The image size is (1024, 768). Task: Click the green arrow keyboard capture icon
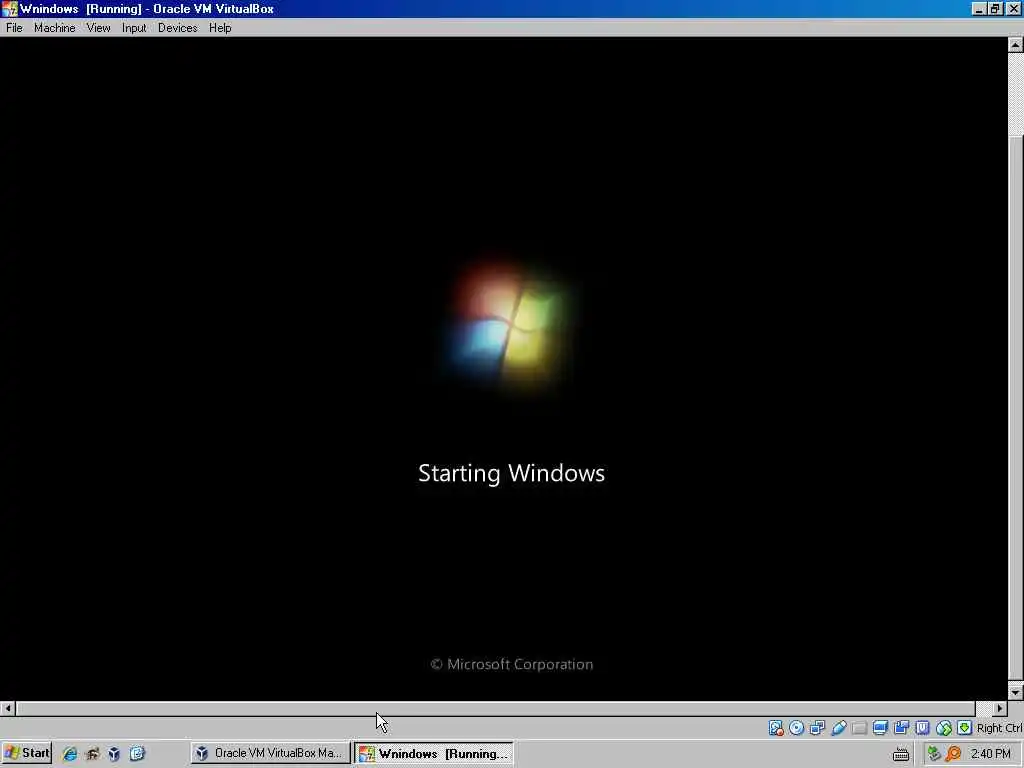[x=965, y=728]
